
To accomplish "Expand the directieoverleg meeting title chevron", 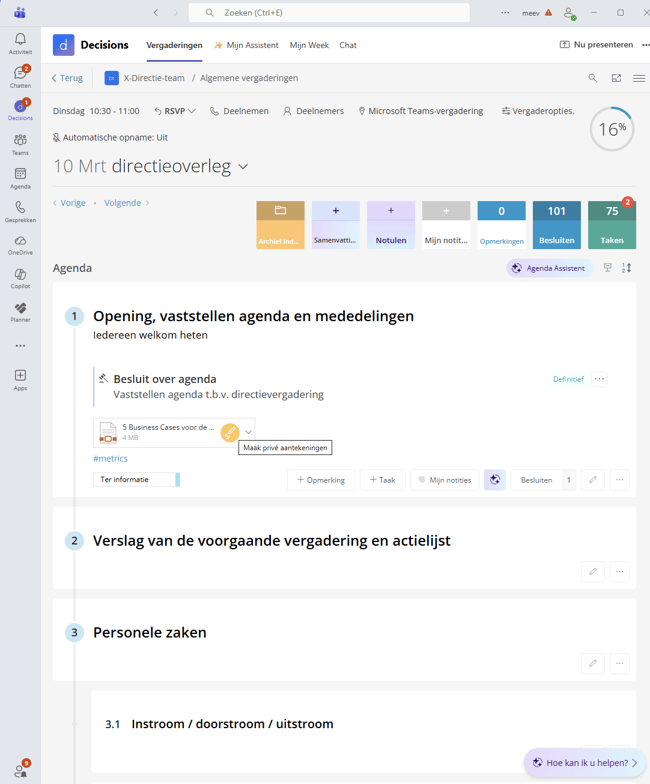I will [x=243, y=167].
